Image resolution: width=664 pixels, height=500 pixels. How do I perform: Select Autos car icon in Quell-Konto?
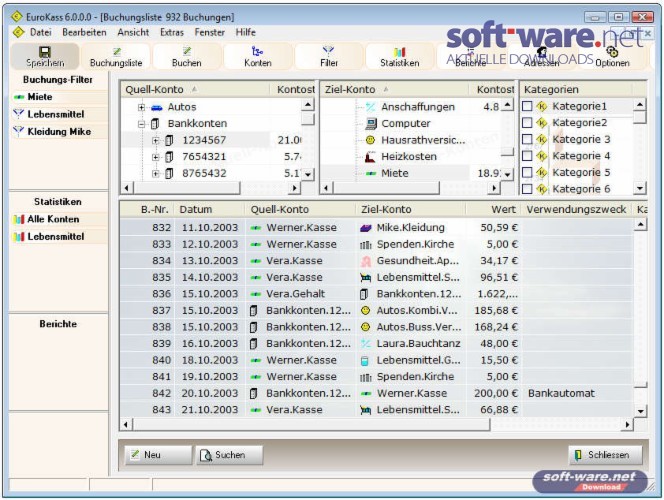coord(157,107)
